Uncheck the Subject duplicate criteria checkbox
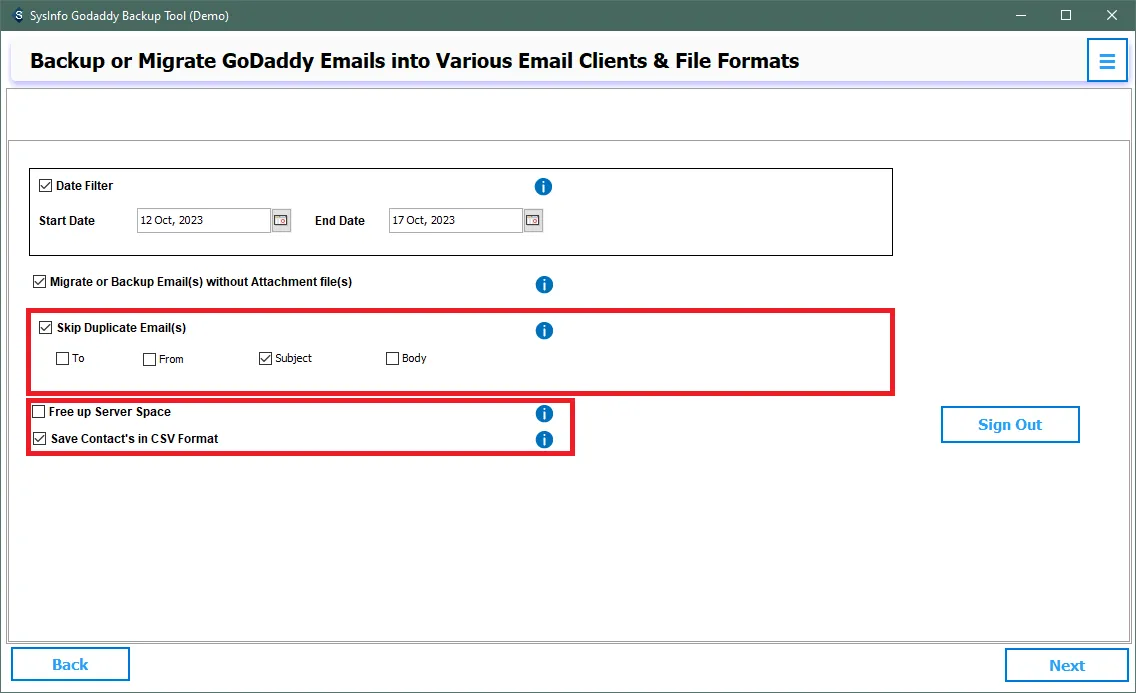 pos(265,358)
